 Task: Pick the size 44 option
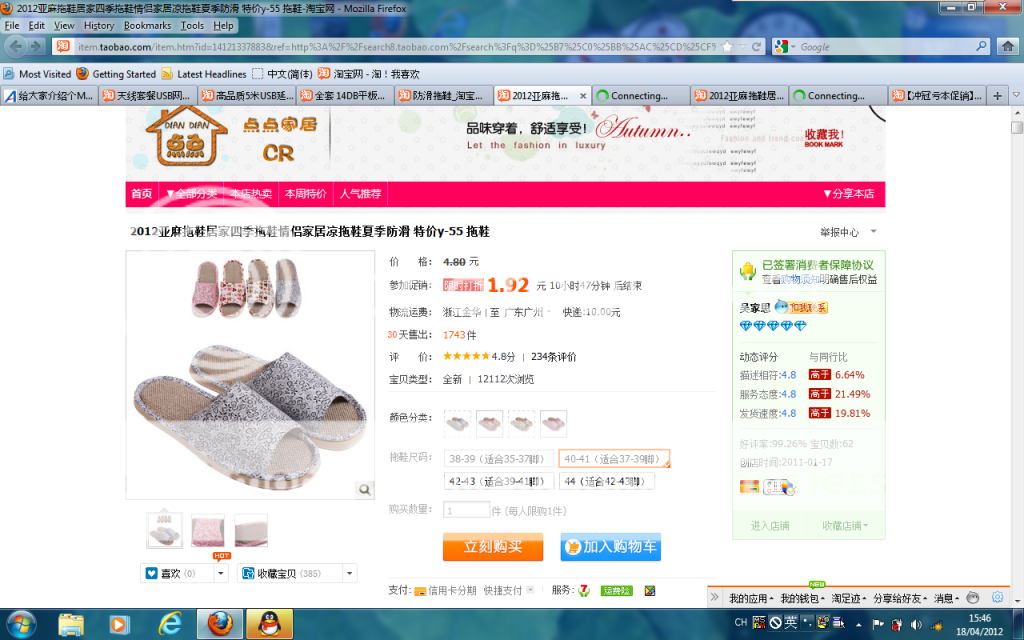[x=606, y=481]
